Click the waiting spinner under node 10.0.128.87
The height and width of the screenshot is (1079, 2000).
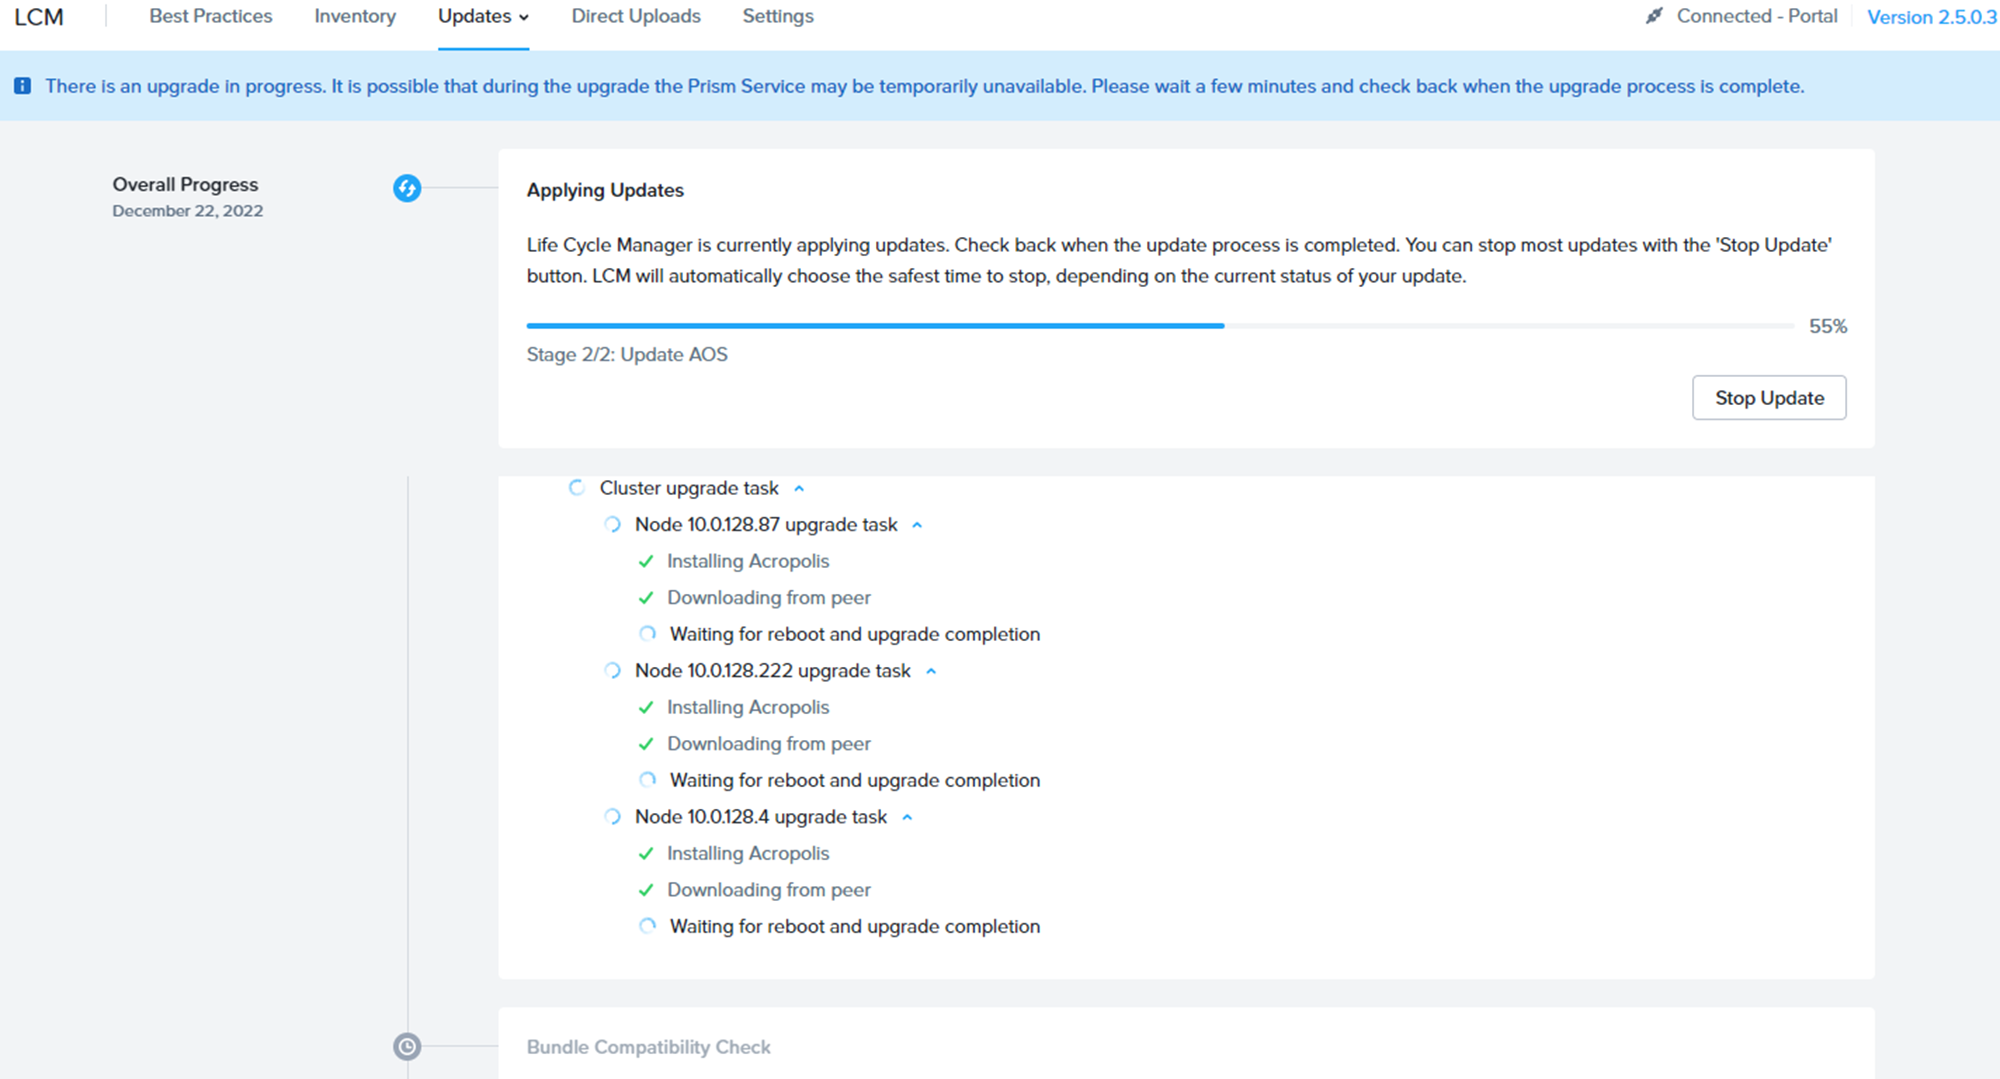tap(648, 634)
